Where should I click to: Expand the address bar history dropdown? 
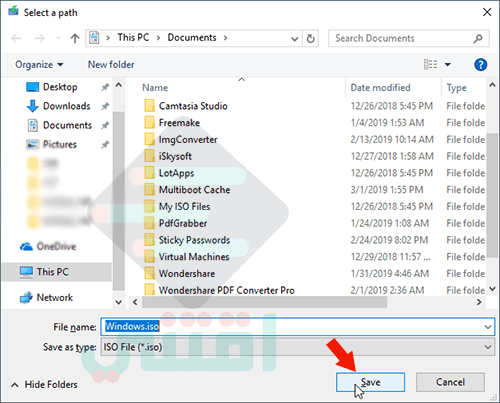294,39
